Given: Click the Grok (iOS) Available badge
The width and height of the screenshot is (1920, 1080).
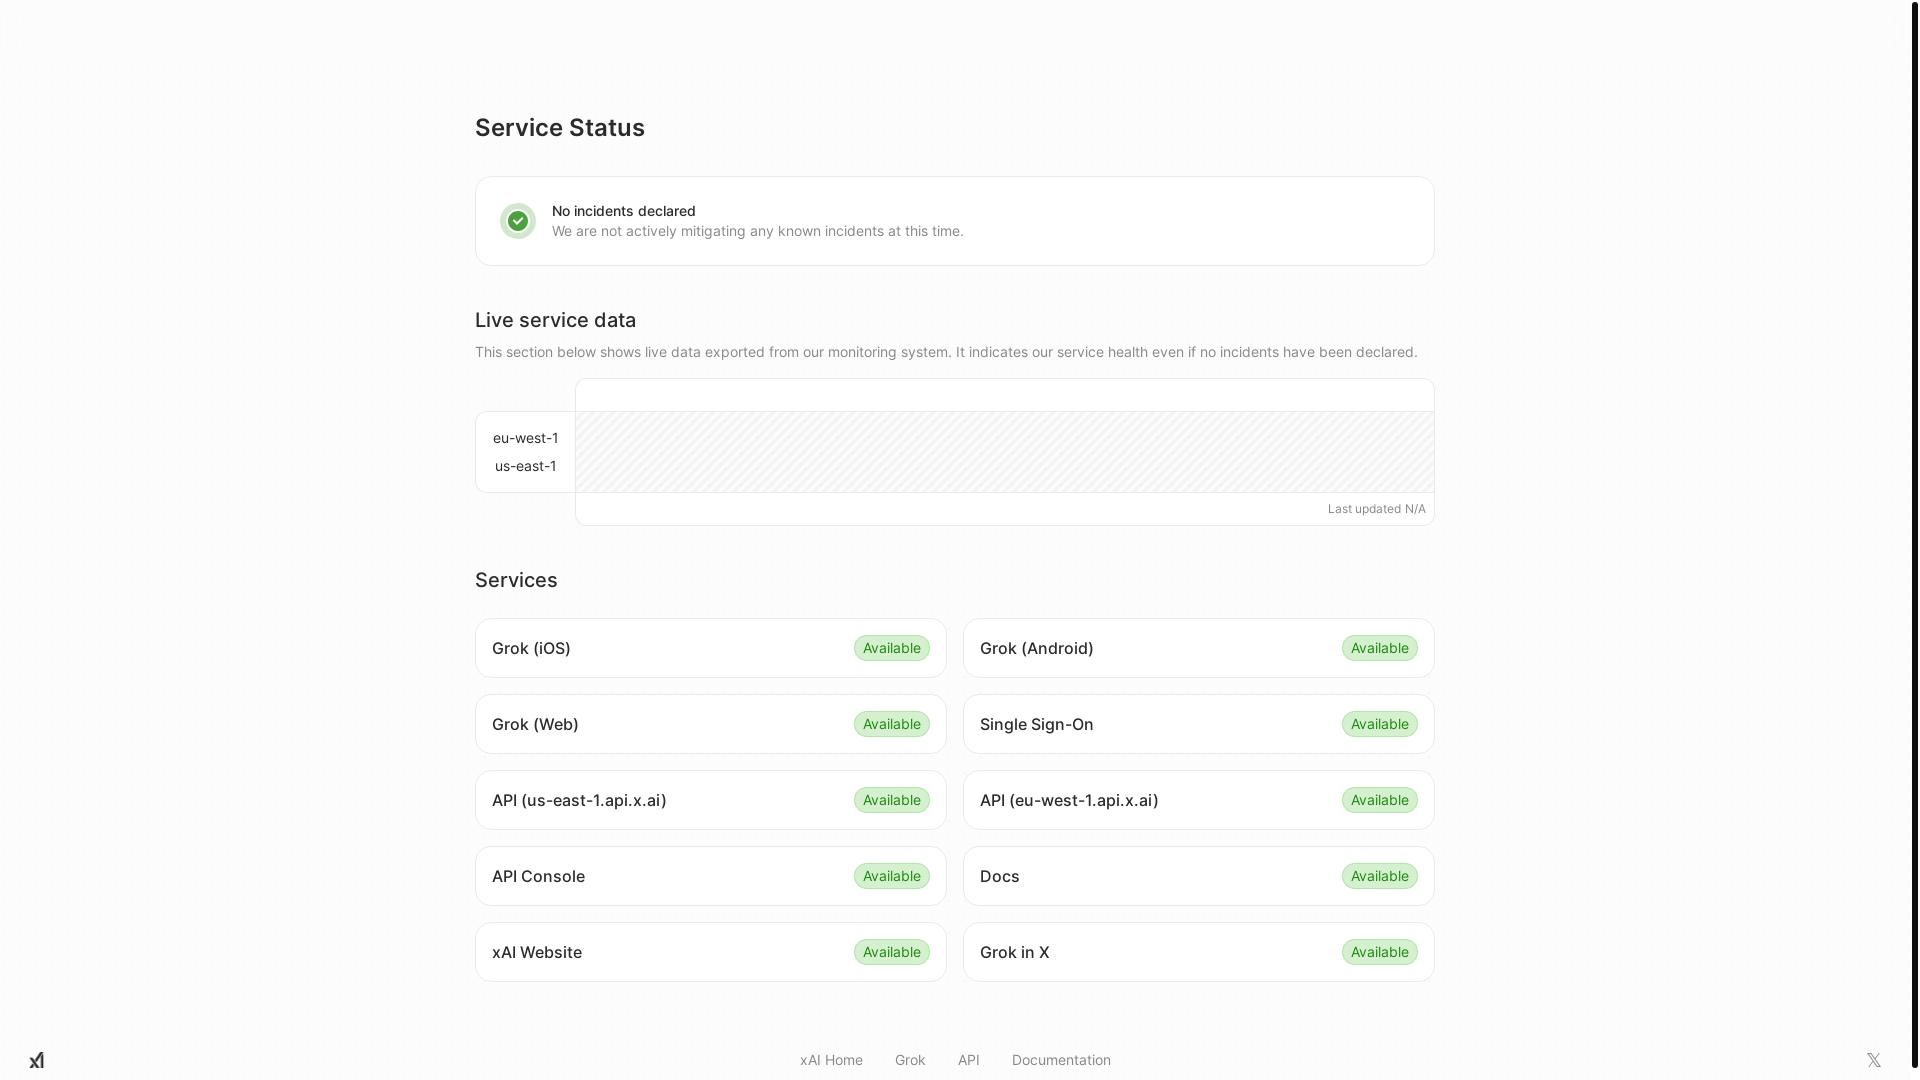Looking at the screenshot, I should click(892, 648).
